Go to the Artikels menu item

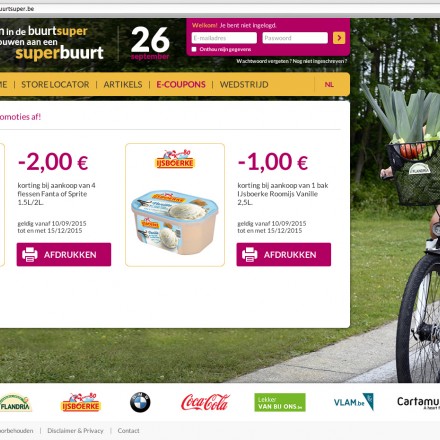coord(123,85)
